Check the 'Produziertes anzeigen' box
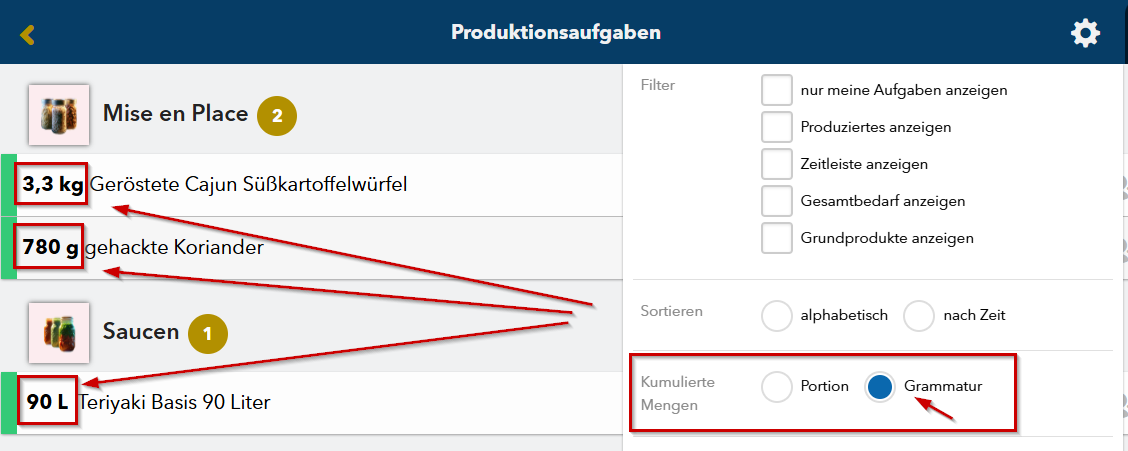Image resolution: width=1128 pixels, height=451 pixels. point(777,127)
